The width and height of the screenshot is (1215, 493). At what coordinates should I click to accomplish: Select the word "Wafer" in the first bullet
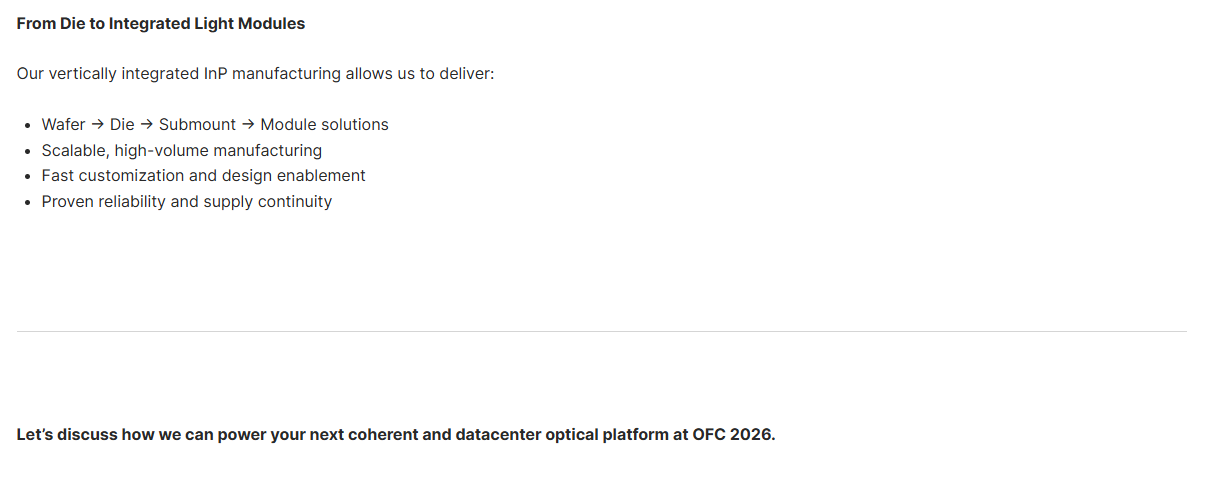point(63,125)
